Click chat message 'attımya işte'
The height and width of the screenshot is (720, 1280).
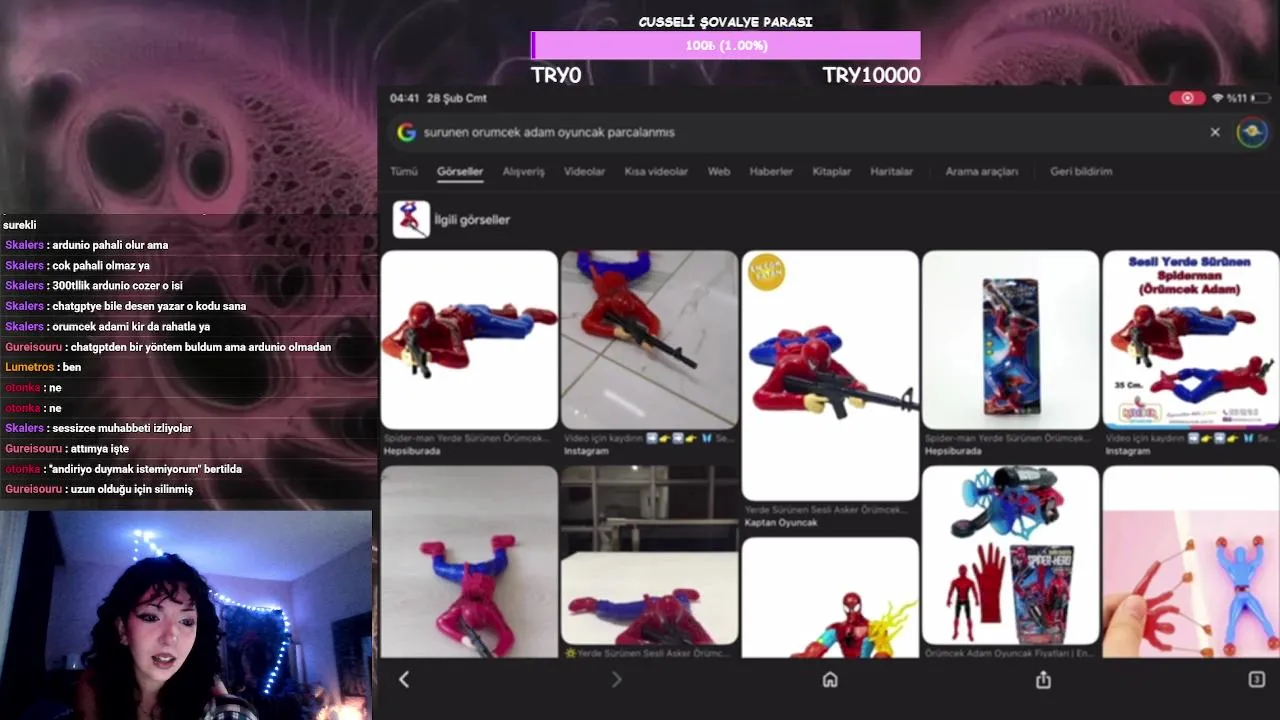click(100, 449)
